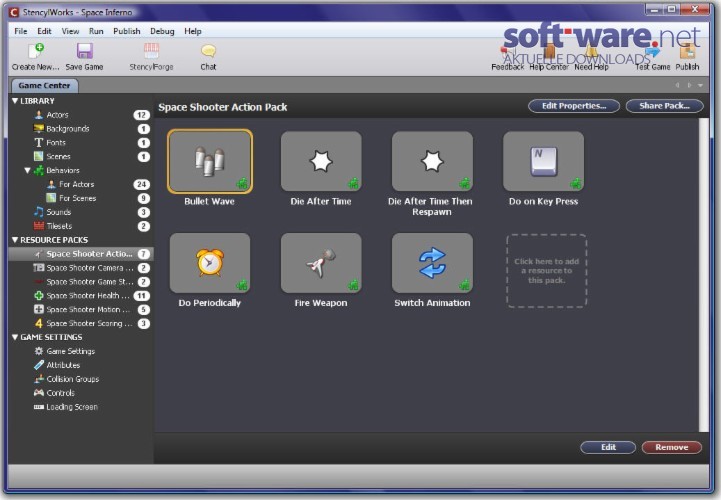This screenshot has width=721, height=500.
Task: Open the File menu
Action: pos(21,31)
